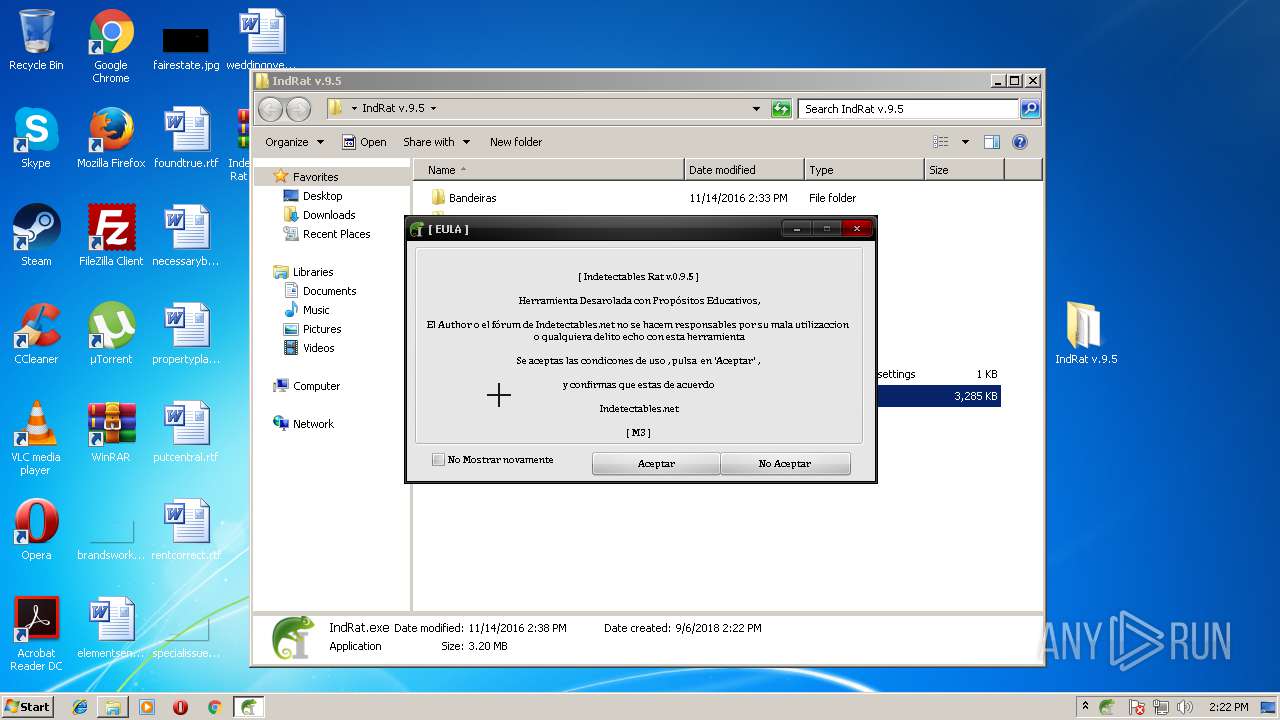Select the CCleaner desktop shortcut
Viewport: 1280px width, 720px height.
point(36,334)
